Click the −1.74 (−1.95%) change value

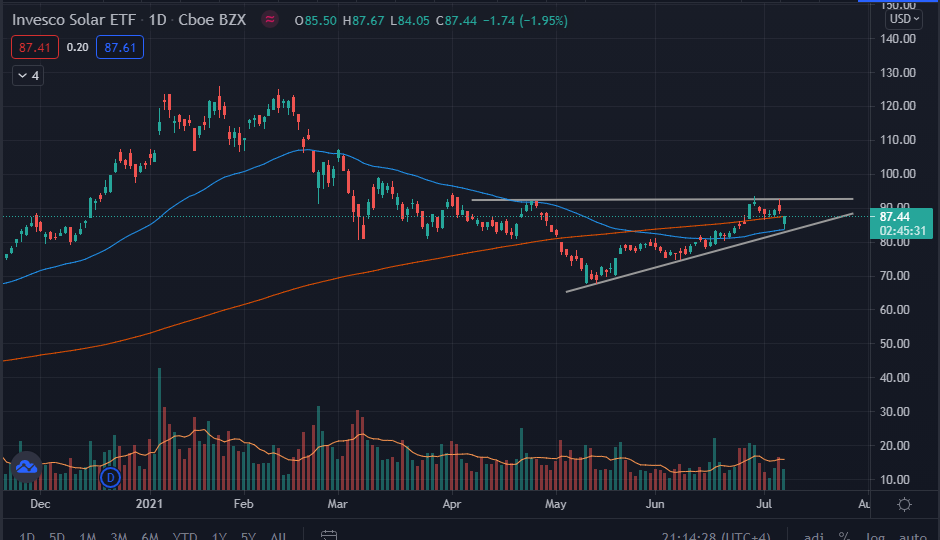[525, 20]
